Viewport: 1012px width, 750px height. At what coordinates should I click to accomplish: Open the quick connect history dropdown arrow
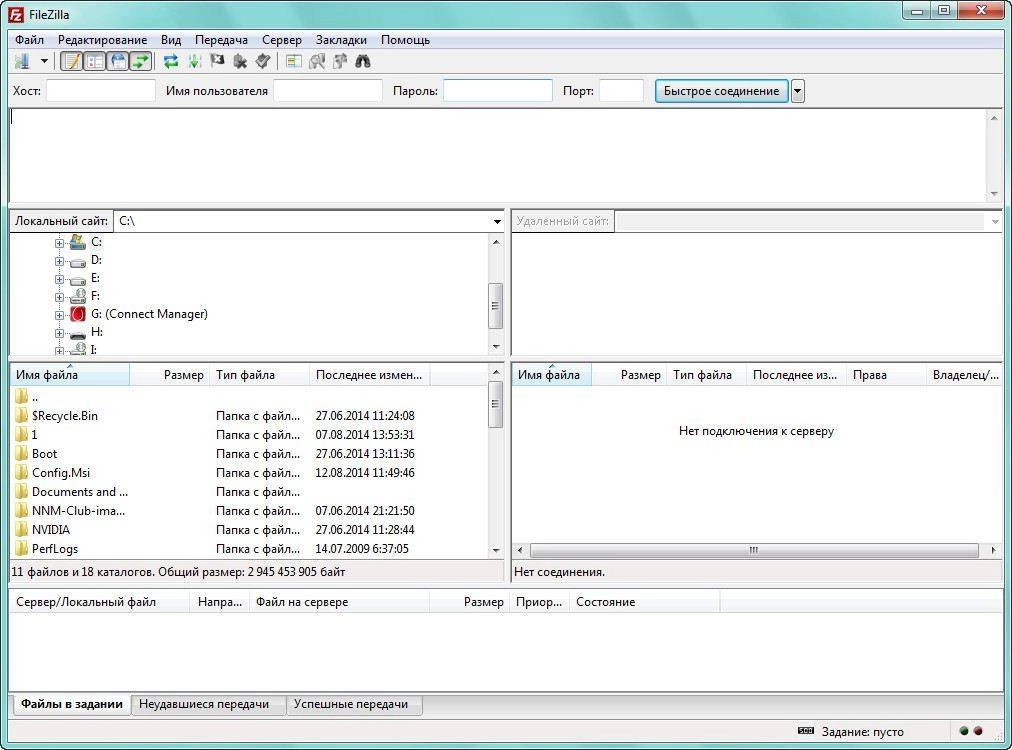(x=798, y=91)
